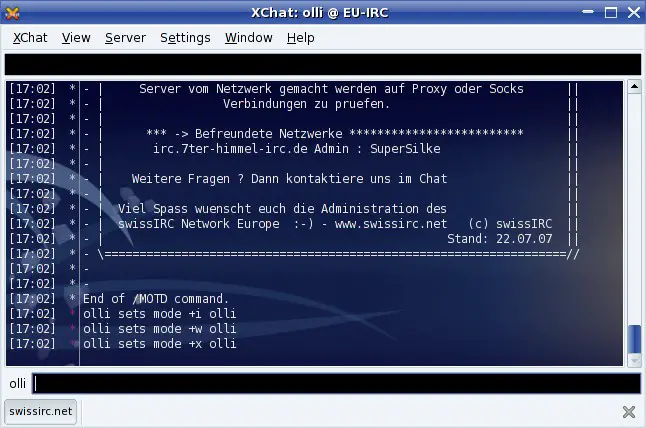
Task: Close the XChat window
Action: (x=634, y=12)
